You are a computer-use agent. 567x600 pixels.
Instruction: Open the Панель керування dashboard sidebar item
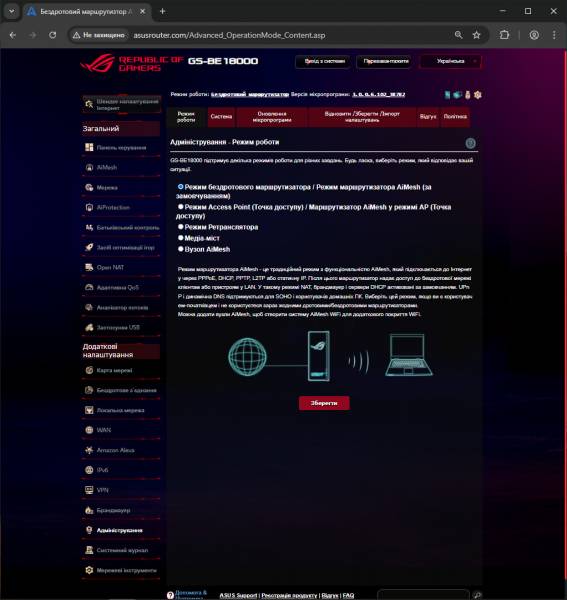(x=121, y=147)
